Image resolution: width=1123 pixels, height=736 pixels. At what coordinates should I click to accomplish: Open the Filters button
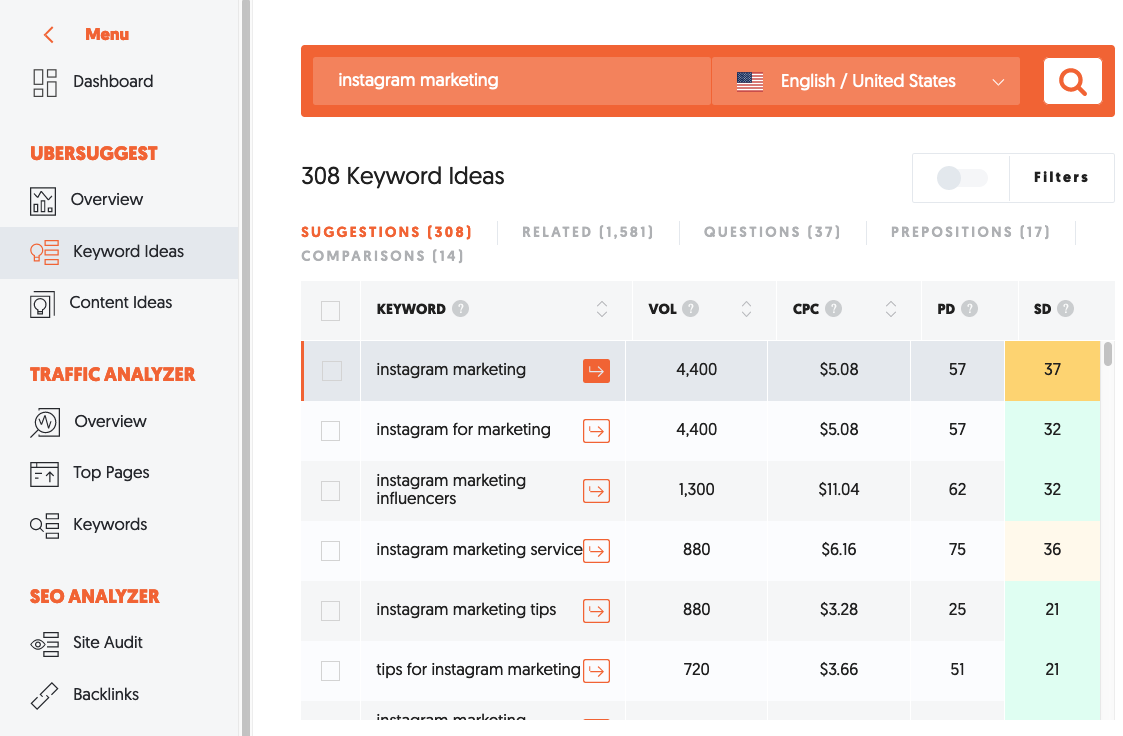pyautogui.click(x=1060, y=178)
